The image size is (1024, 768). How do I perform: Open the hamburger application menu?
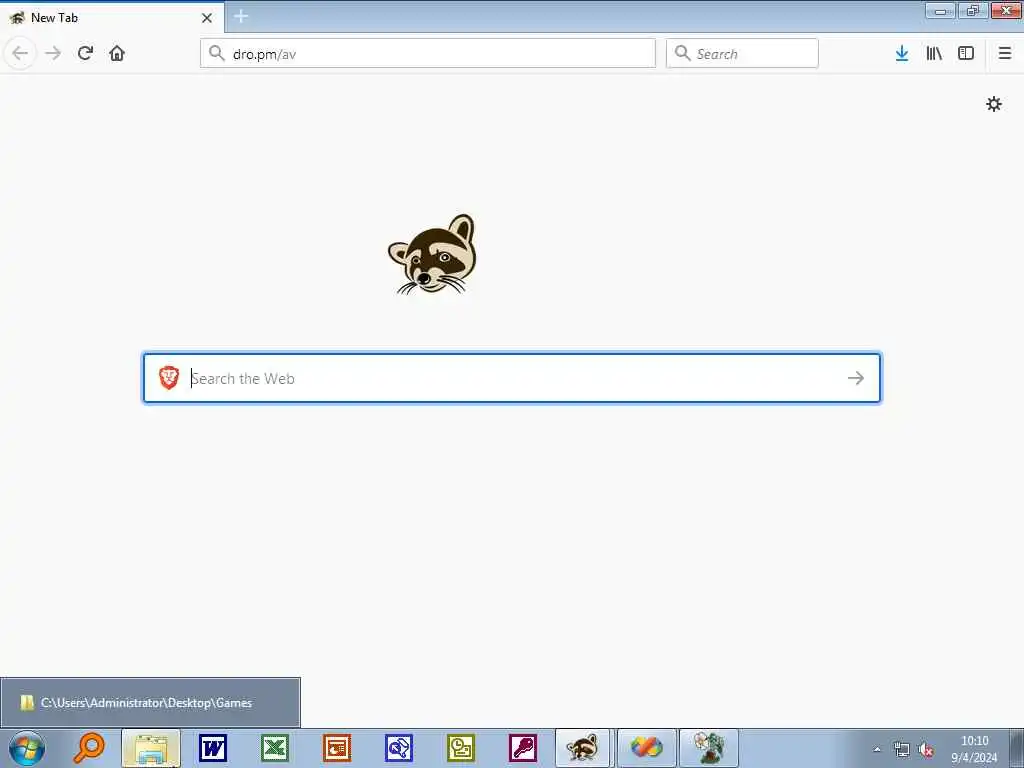(x=1005, y=54)
